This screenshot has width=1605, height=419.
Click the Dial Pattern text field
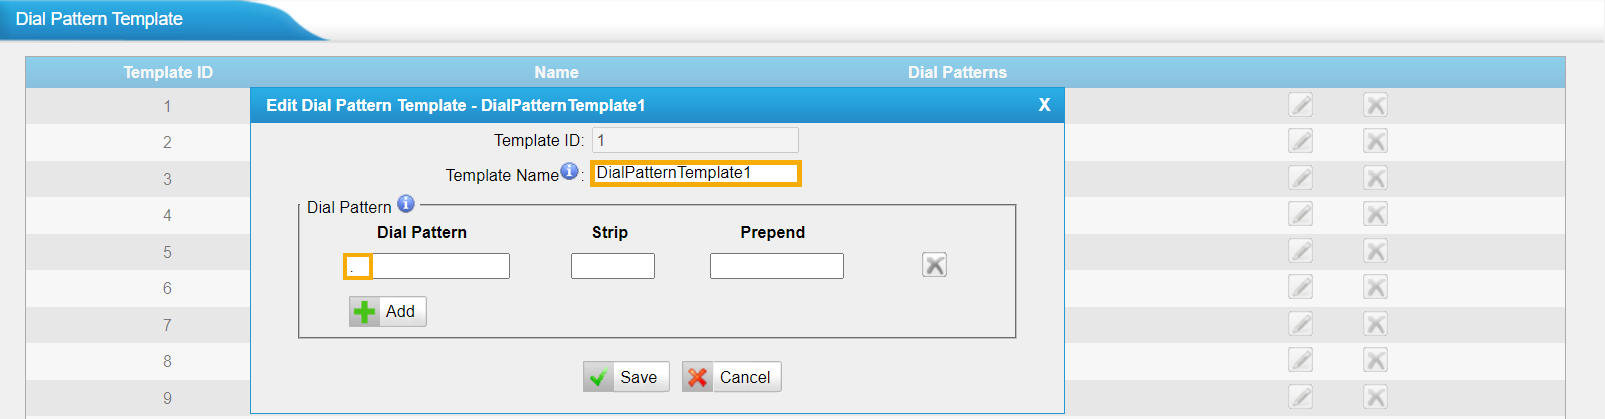pos(427,266)
